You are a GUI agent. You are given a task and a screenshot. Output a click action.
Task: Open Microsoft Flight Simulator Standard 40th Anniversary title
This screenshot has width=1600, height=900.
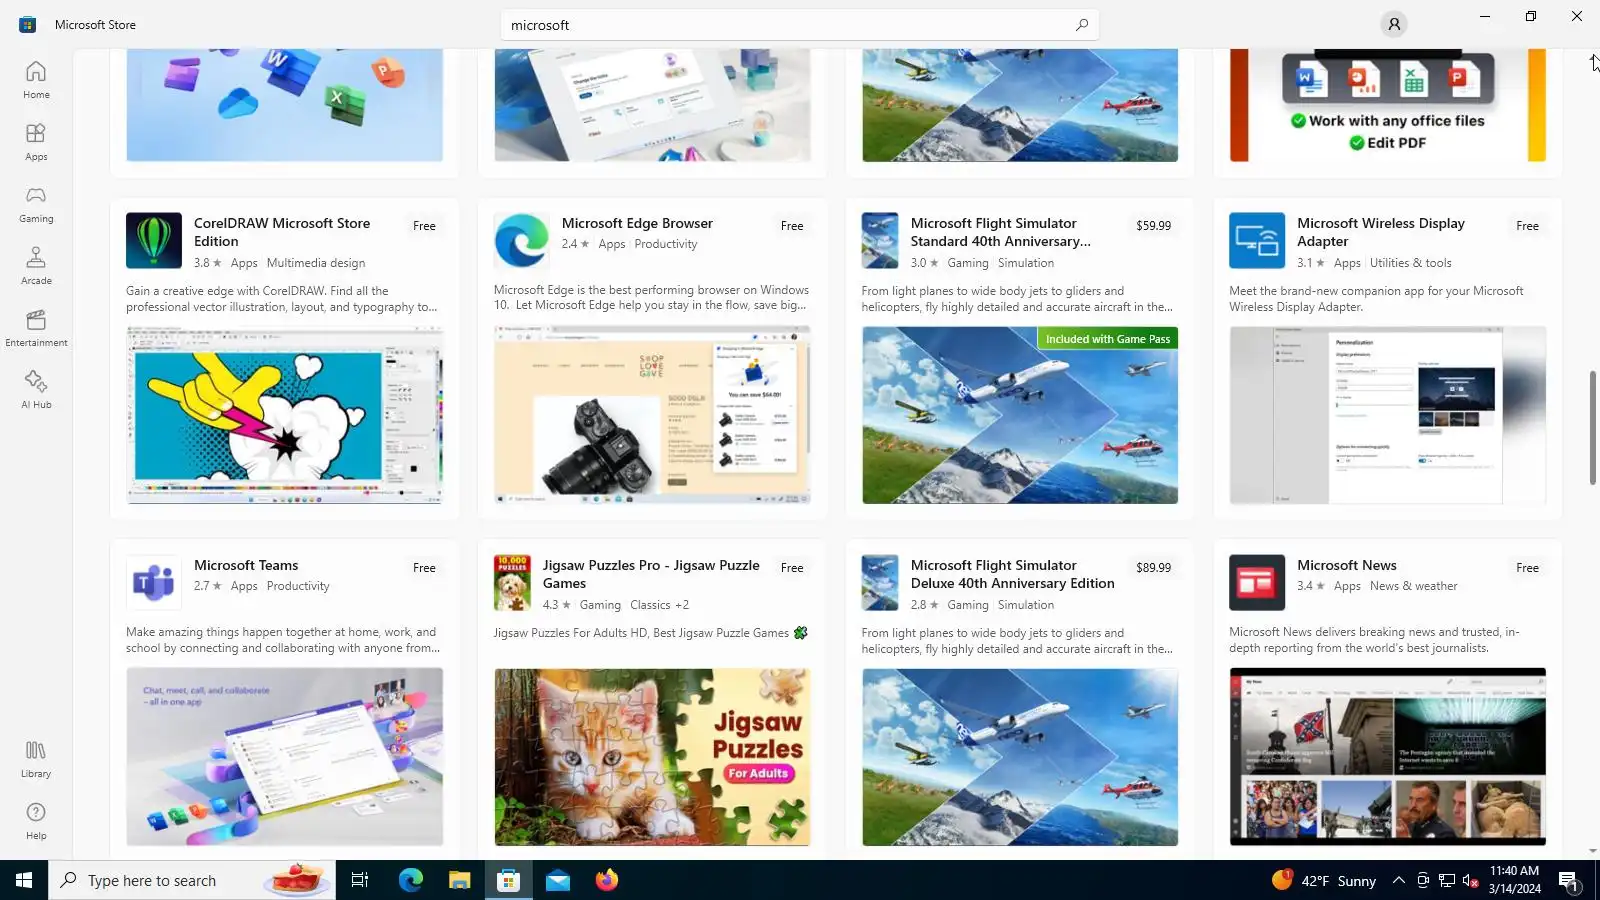click(1000, 232)
